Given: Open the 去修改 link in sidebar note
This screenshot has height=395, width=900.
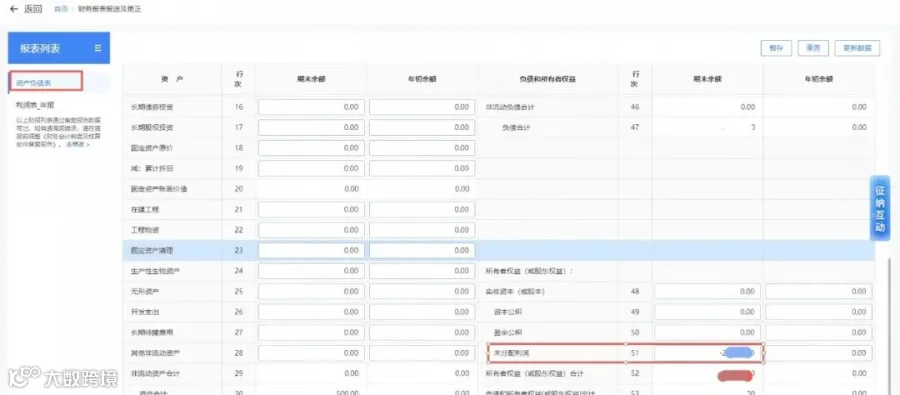Looking at the screenshot, I should tap(78, 145).
